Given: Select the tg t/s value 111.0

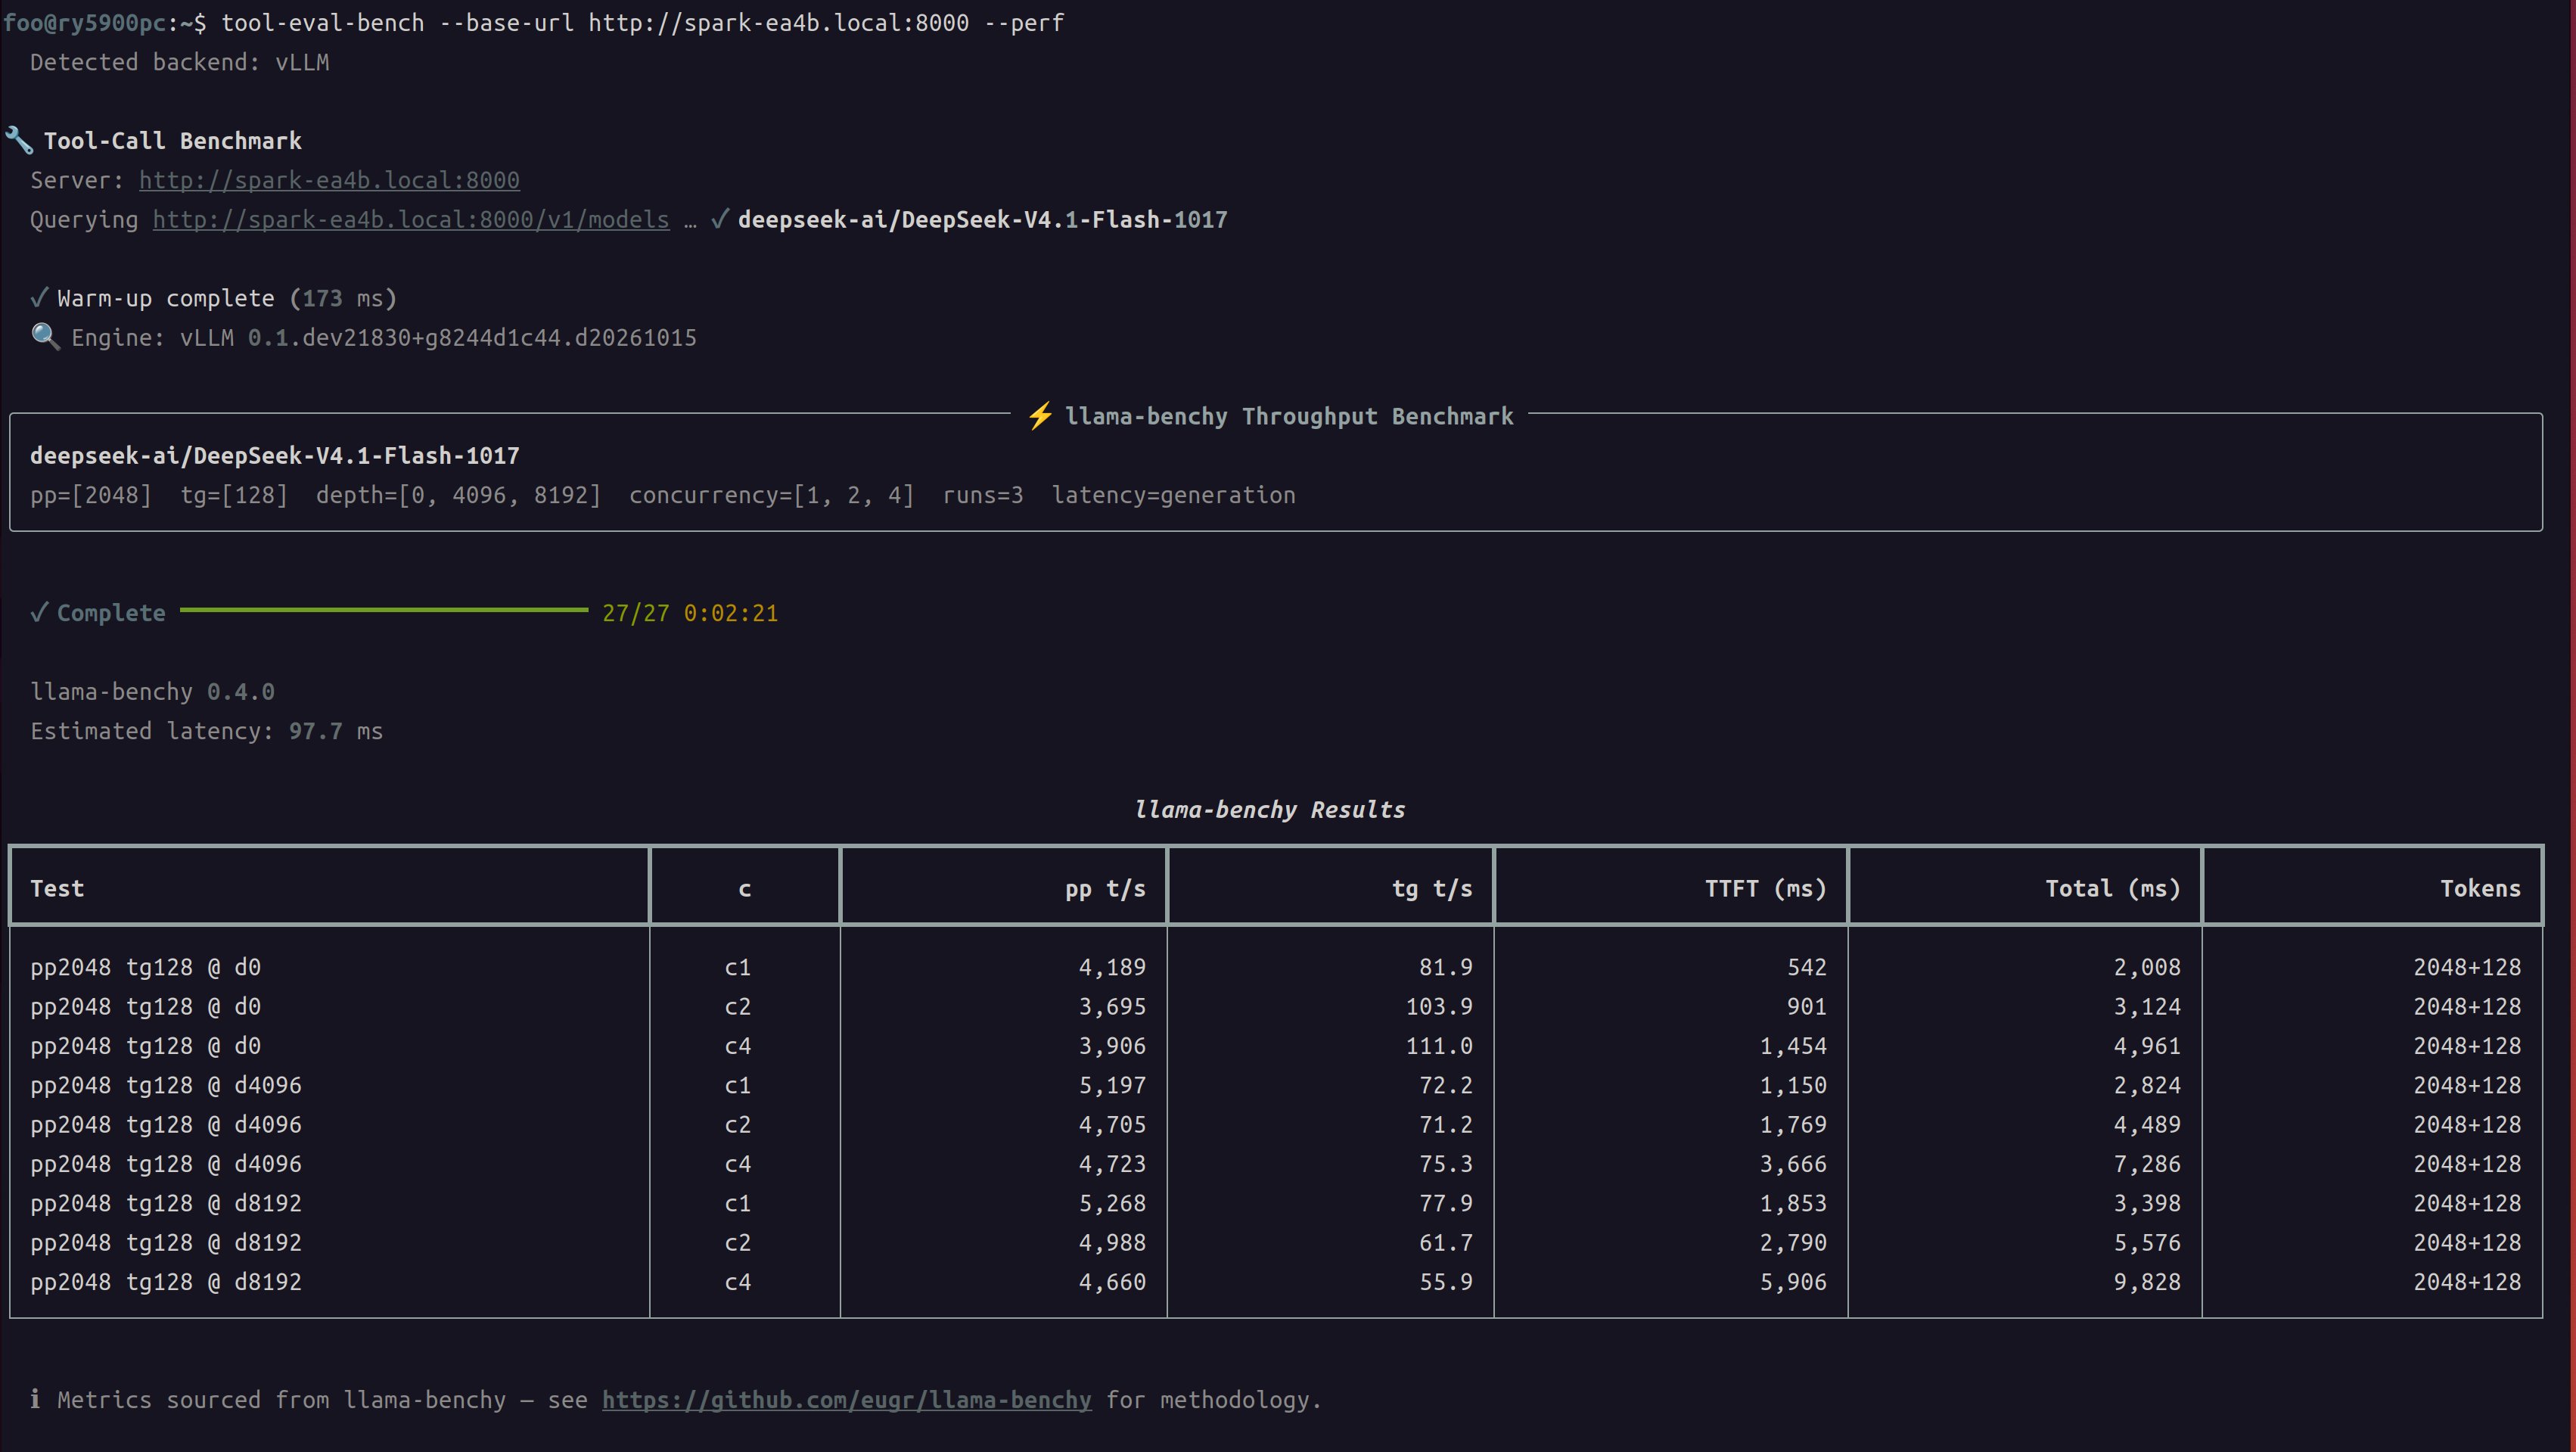Looking at the screenshot, I should click(x=1439, y=1046).
